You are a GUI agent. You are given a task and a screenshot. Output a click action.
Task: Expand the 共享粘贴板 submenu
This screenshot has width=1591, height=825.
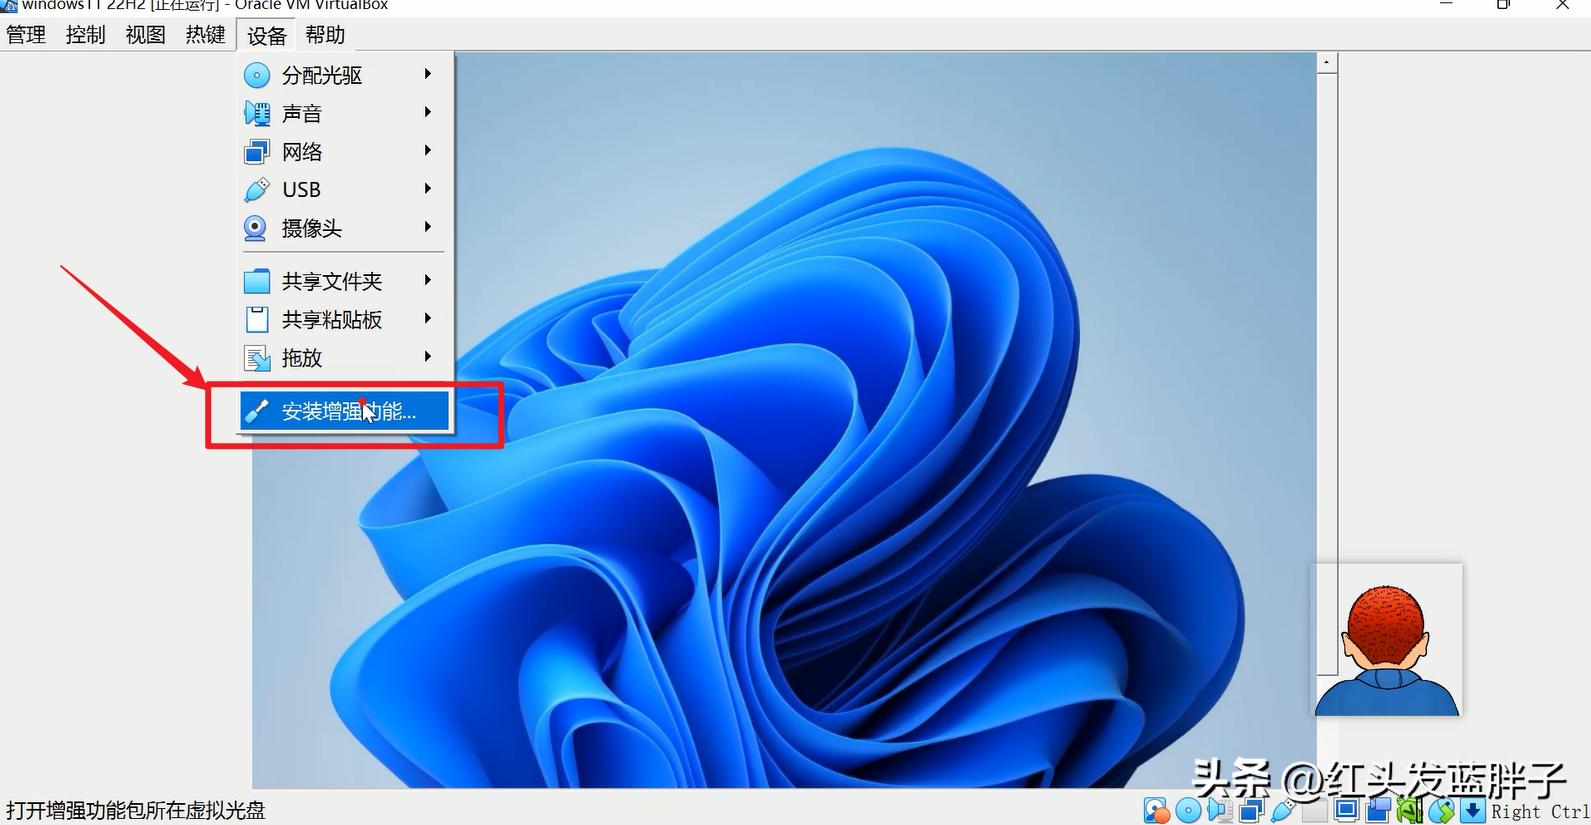tap(345, 319)
